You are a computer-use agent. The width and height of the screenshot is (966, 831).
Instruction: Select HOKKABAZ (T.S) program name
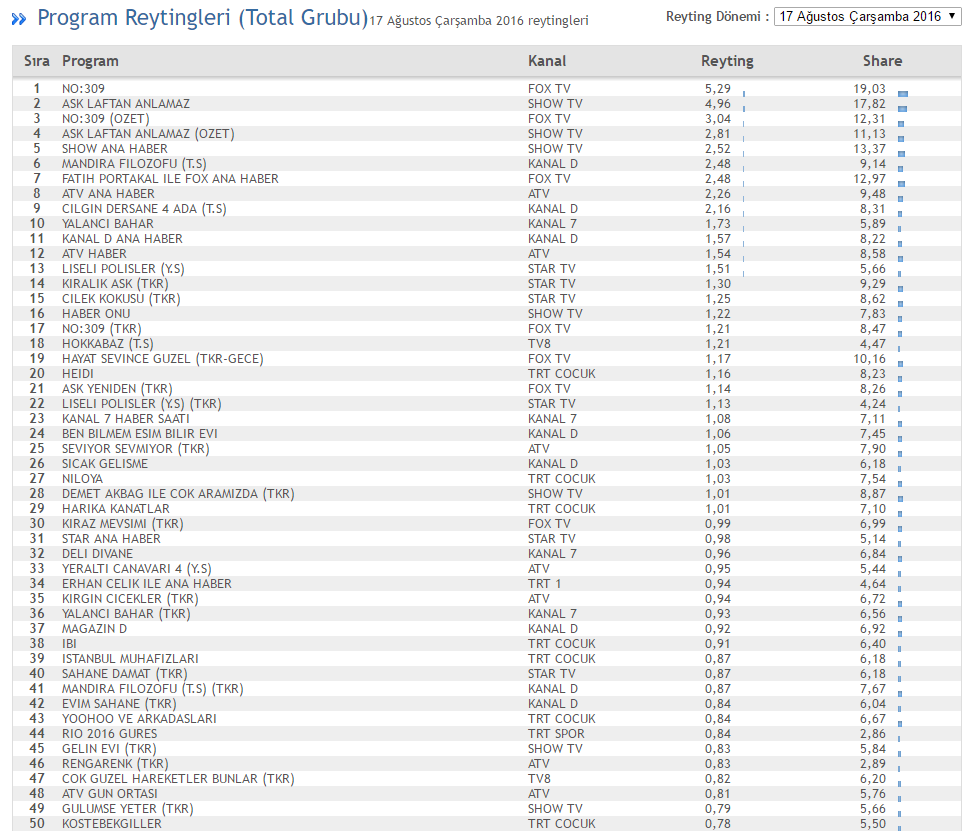(x=107, y=344)
